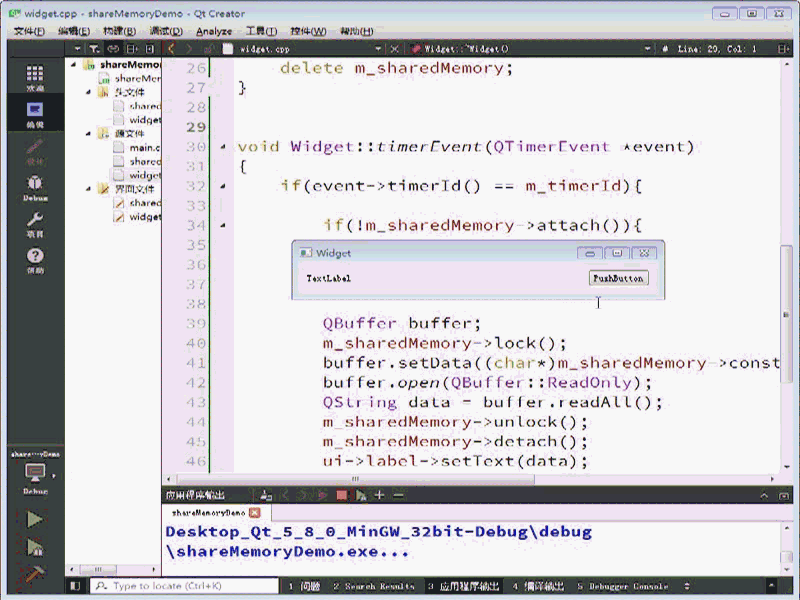Screen dimensions: 800x600
Task: Click the Type to locate input field
Action: (185, 586)
